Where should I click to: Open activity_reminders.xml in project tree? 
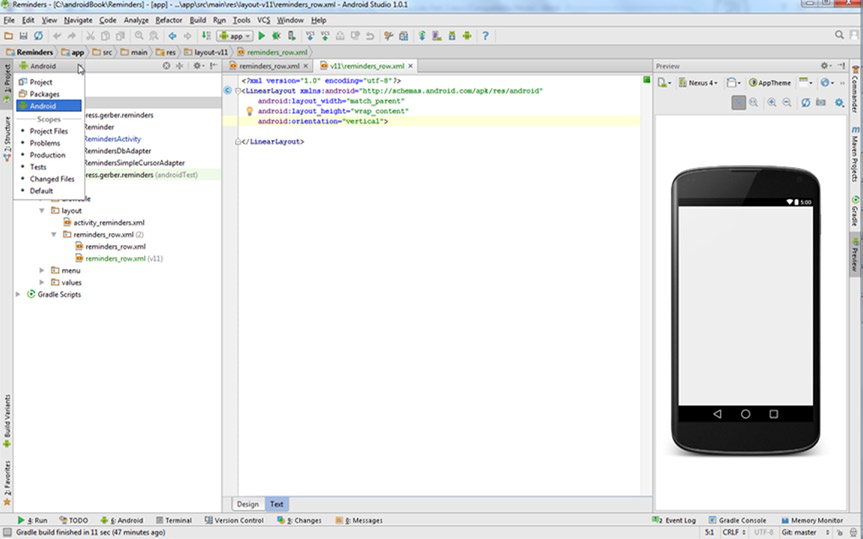[x=109, y=222]
